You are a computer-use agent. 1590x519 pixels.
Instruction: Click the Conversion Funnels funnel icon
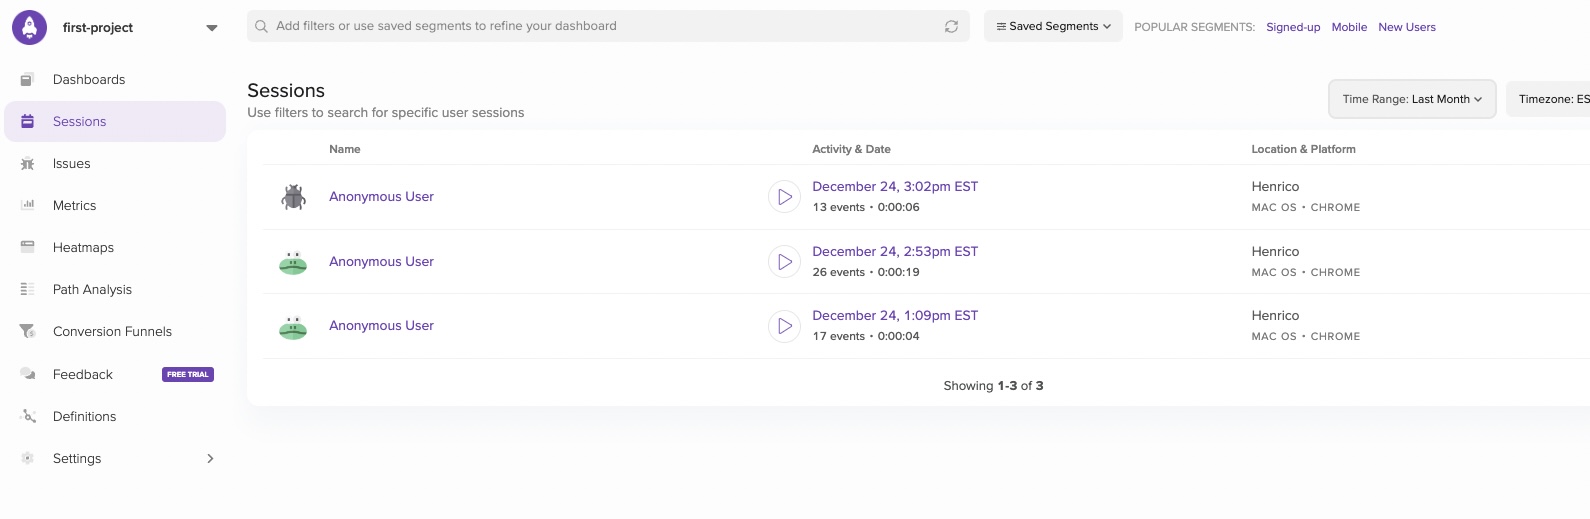(x=28, y=332)
